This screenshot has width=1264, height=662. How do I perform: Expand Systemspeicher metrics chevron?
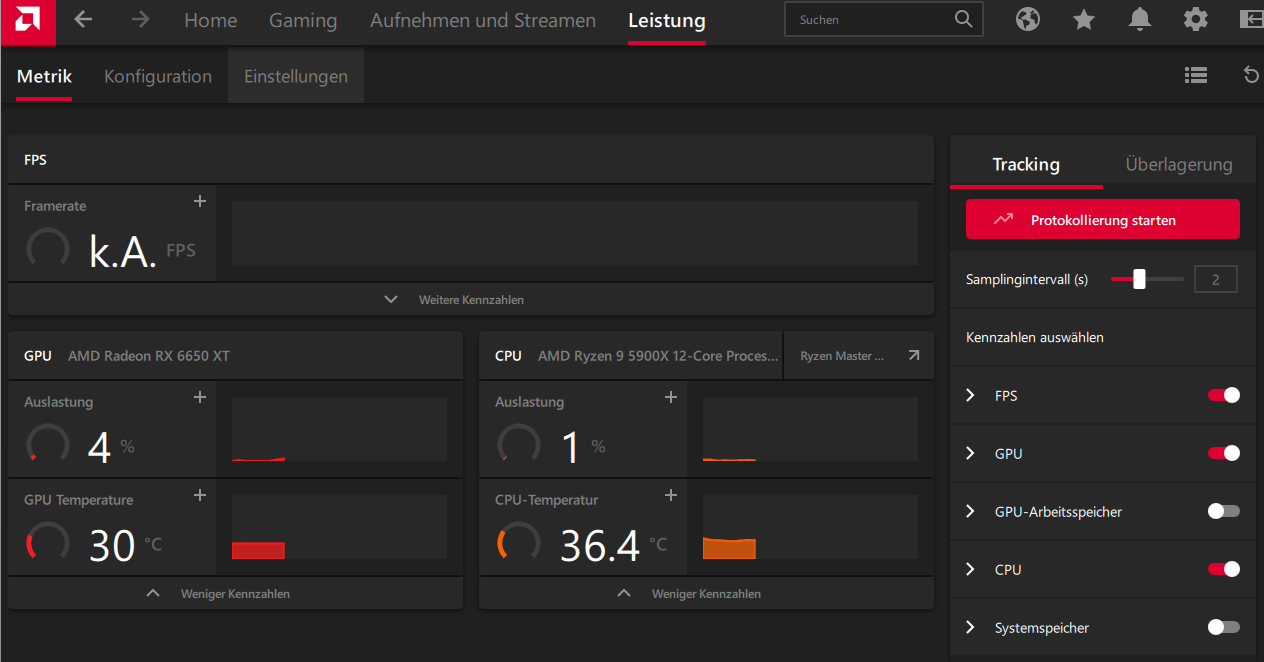tap(970, 627)
